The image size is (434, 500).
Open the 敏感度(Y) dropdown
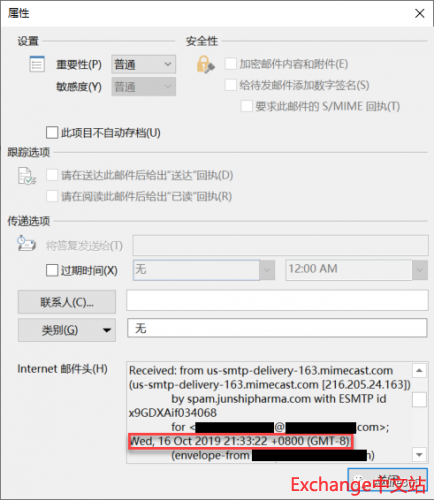click(144, 87)
